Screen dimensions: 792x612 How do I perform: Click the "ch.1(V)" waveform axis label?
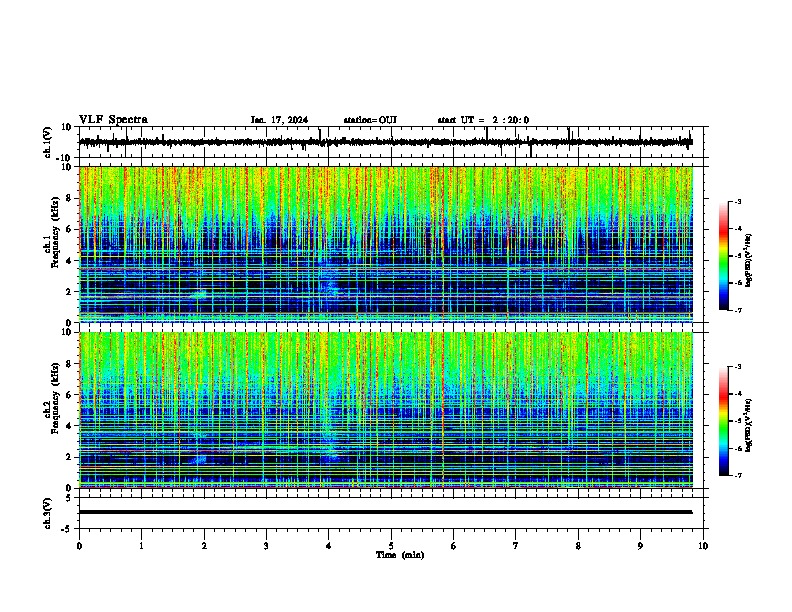[x=48, y=142]
